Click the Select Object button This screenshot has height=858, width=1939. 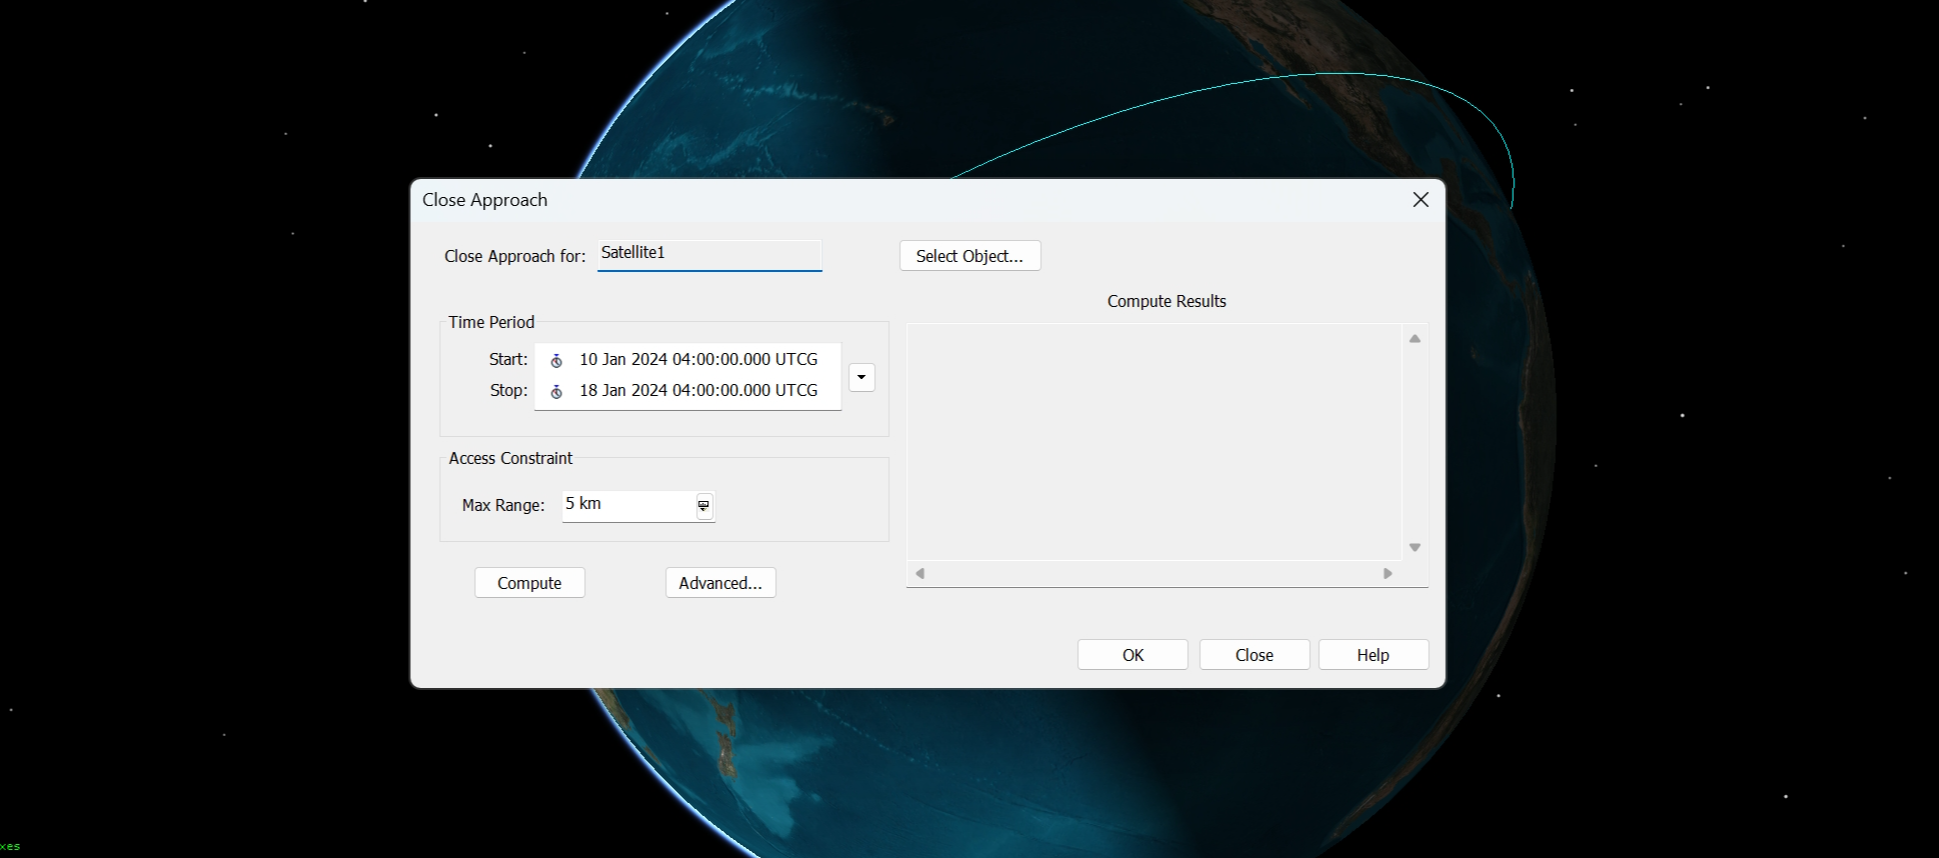point(970,256)
